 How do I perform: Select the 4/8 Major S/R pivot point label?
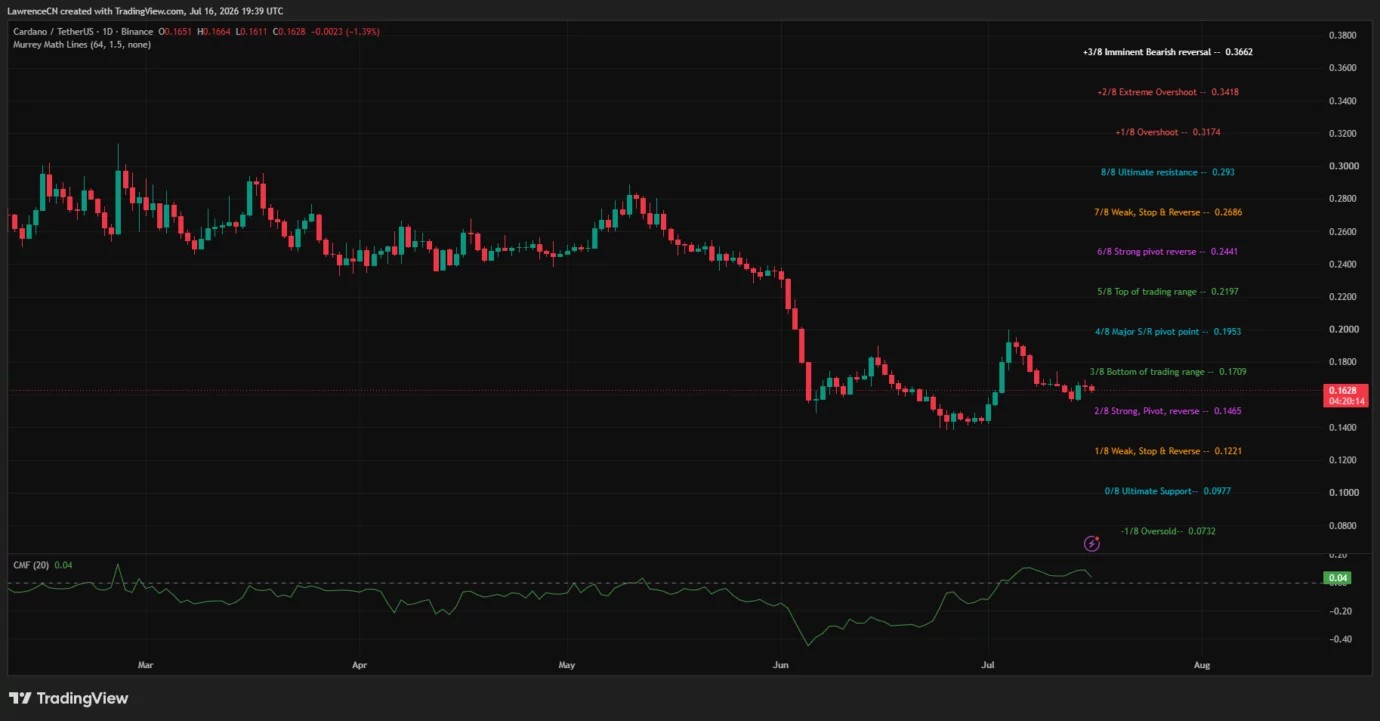[x=1167, y=331]
